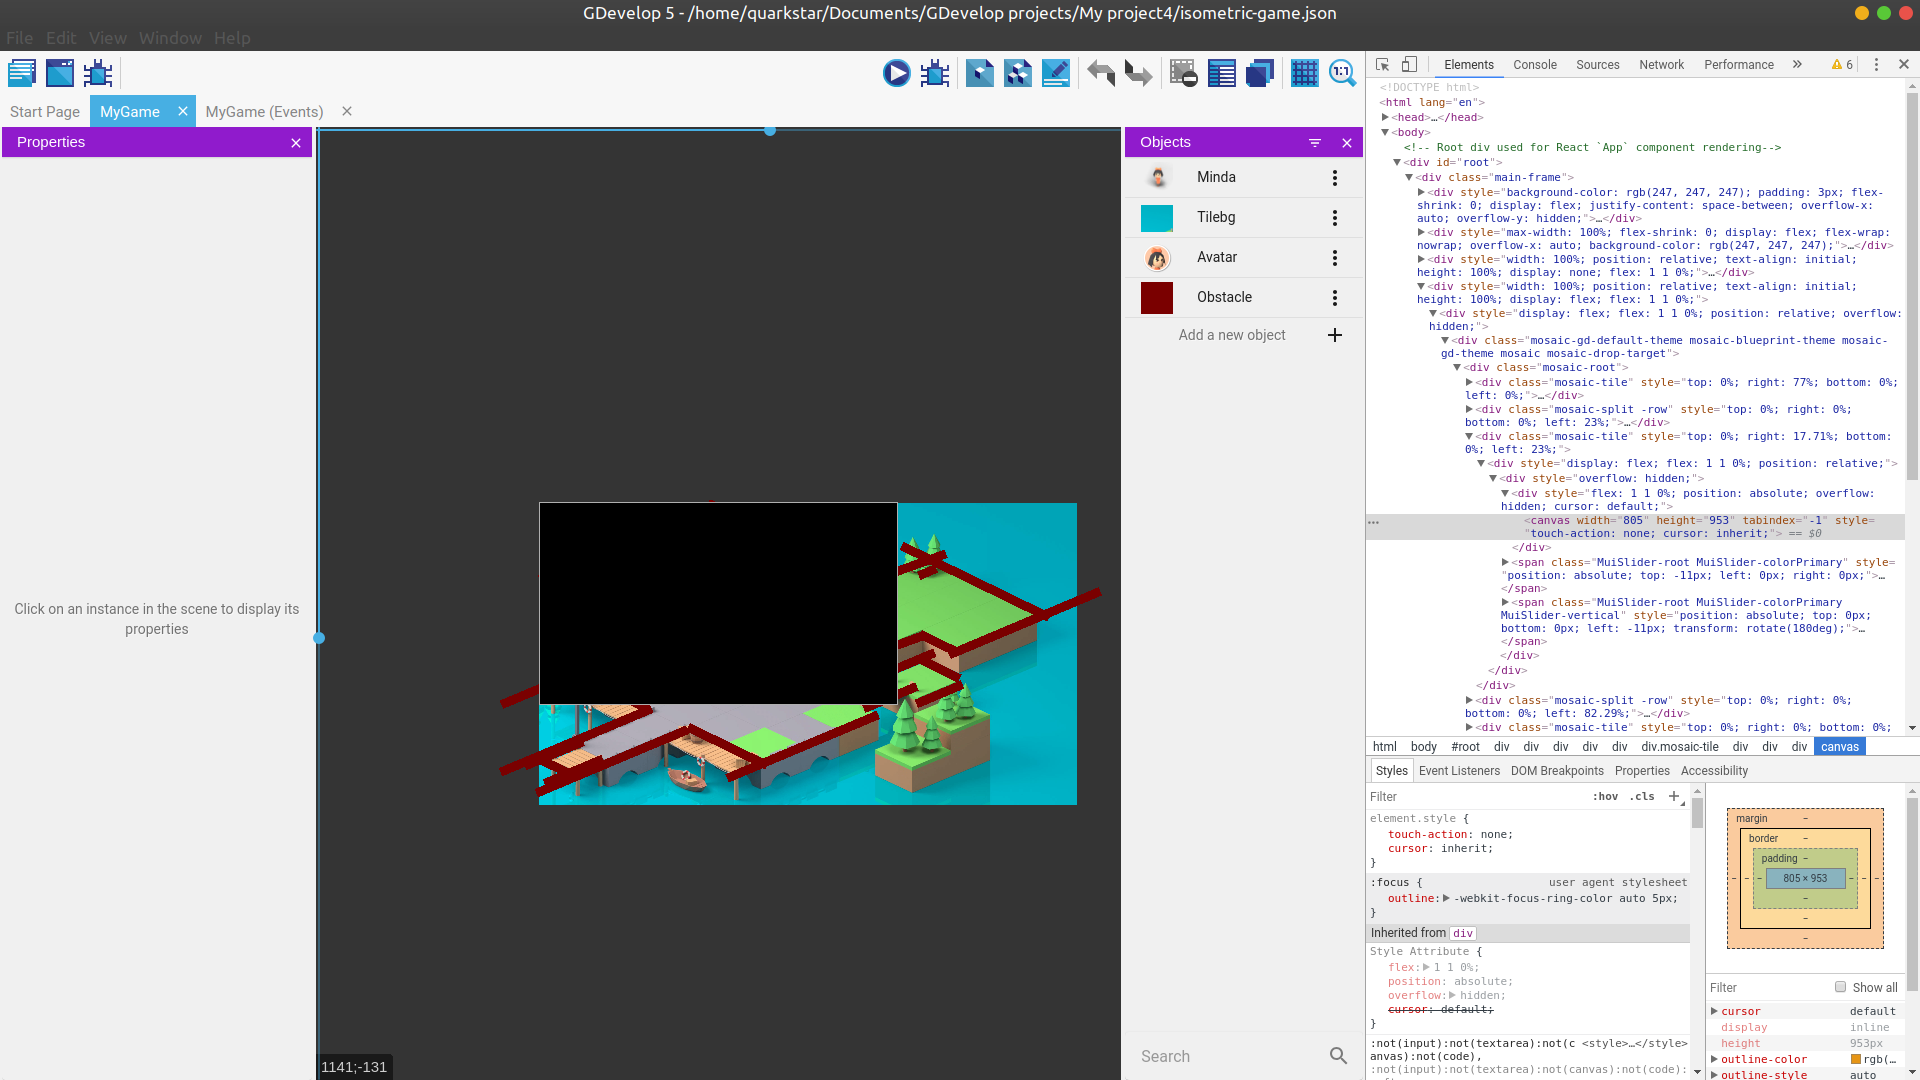Launch a preview of the game
This screenshot has height=1080, width=1920.
pos(897,72)
